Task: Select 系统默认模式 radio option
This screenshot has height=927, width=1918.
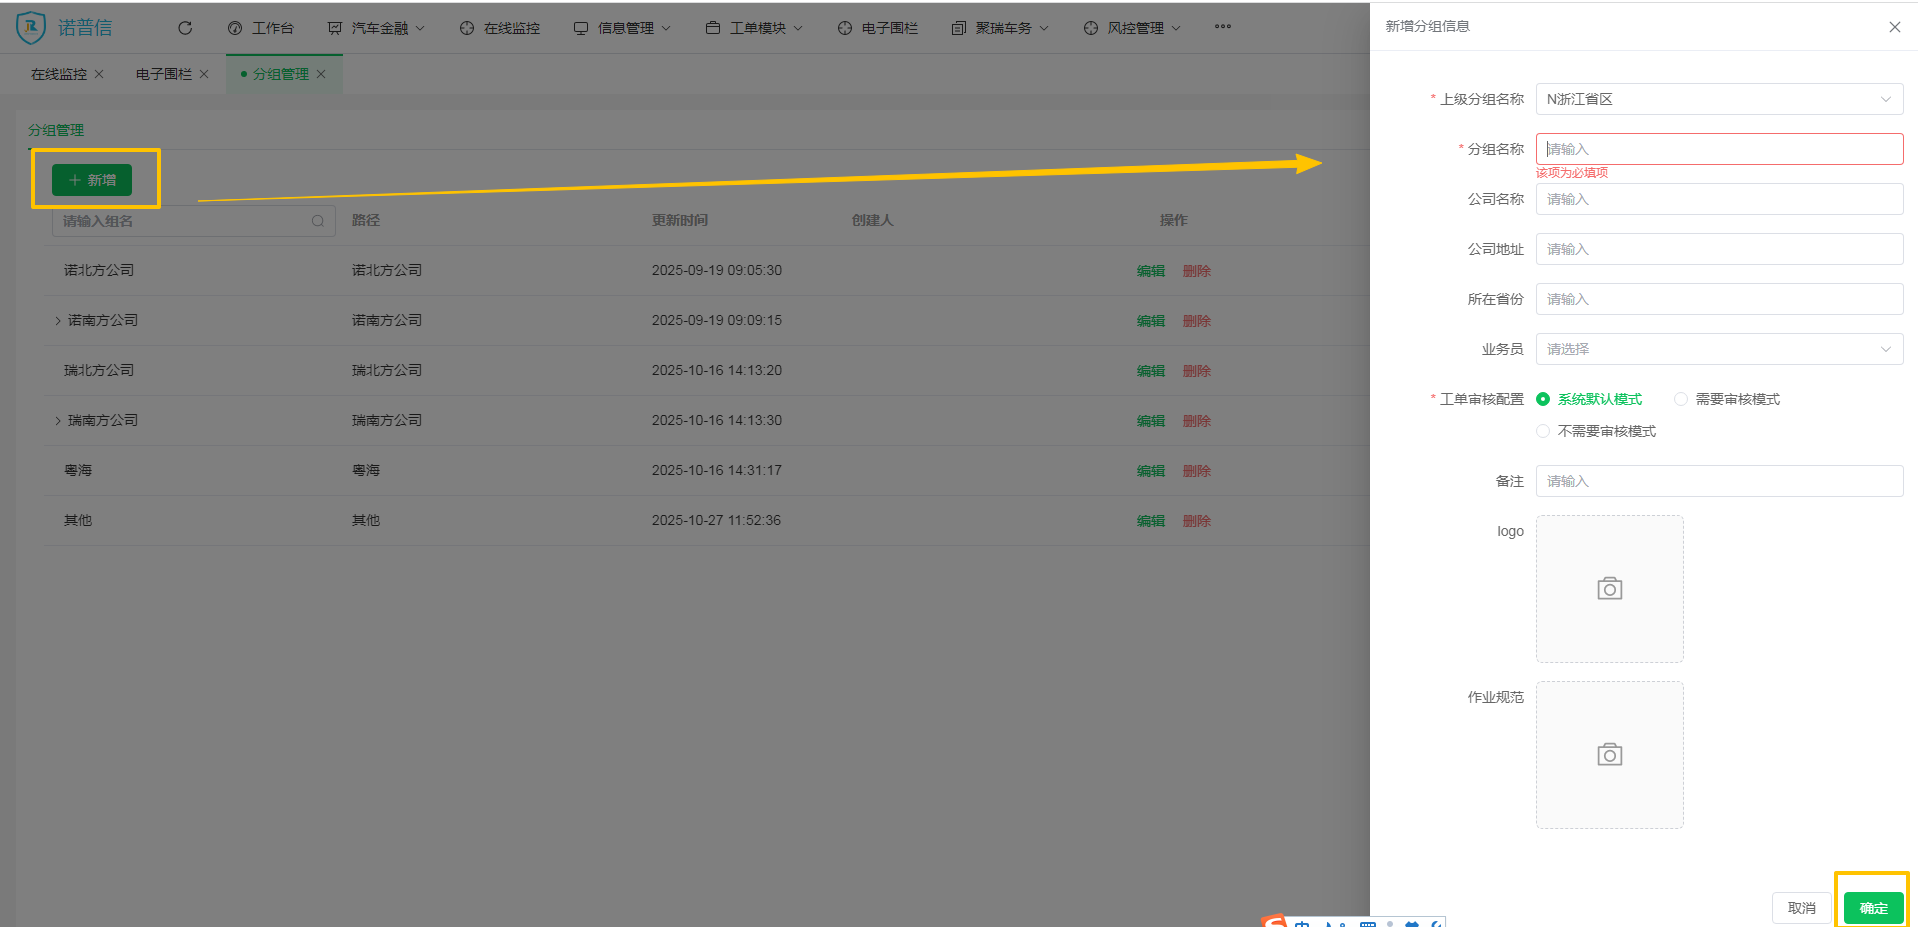Action: pyautogui.click(x=1543, y=399)
